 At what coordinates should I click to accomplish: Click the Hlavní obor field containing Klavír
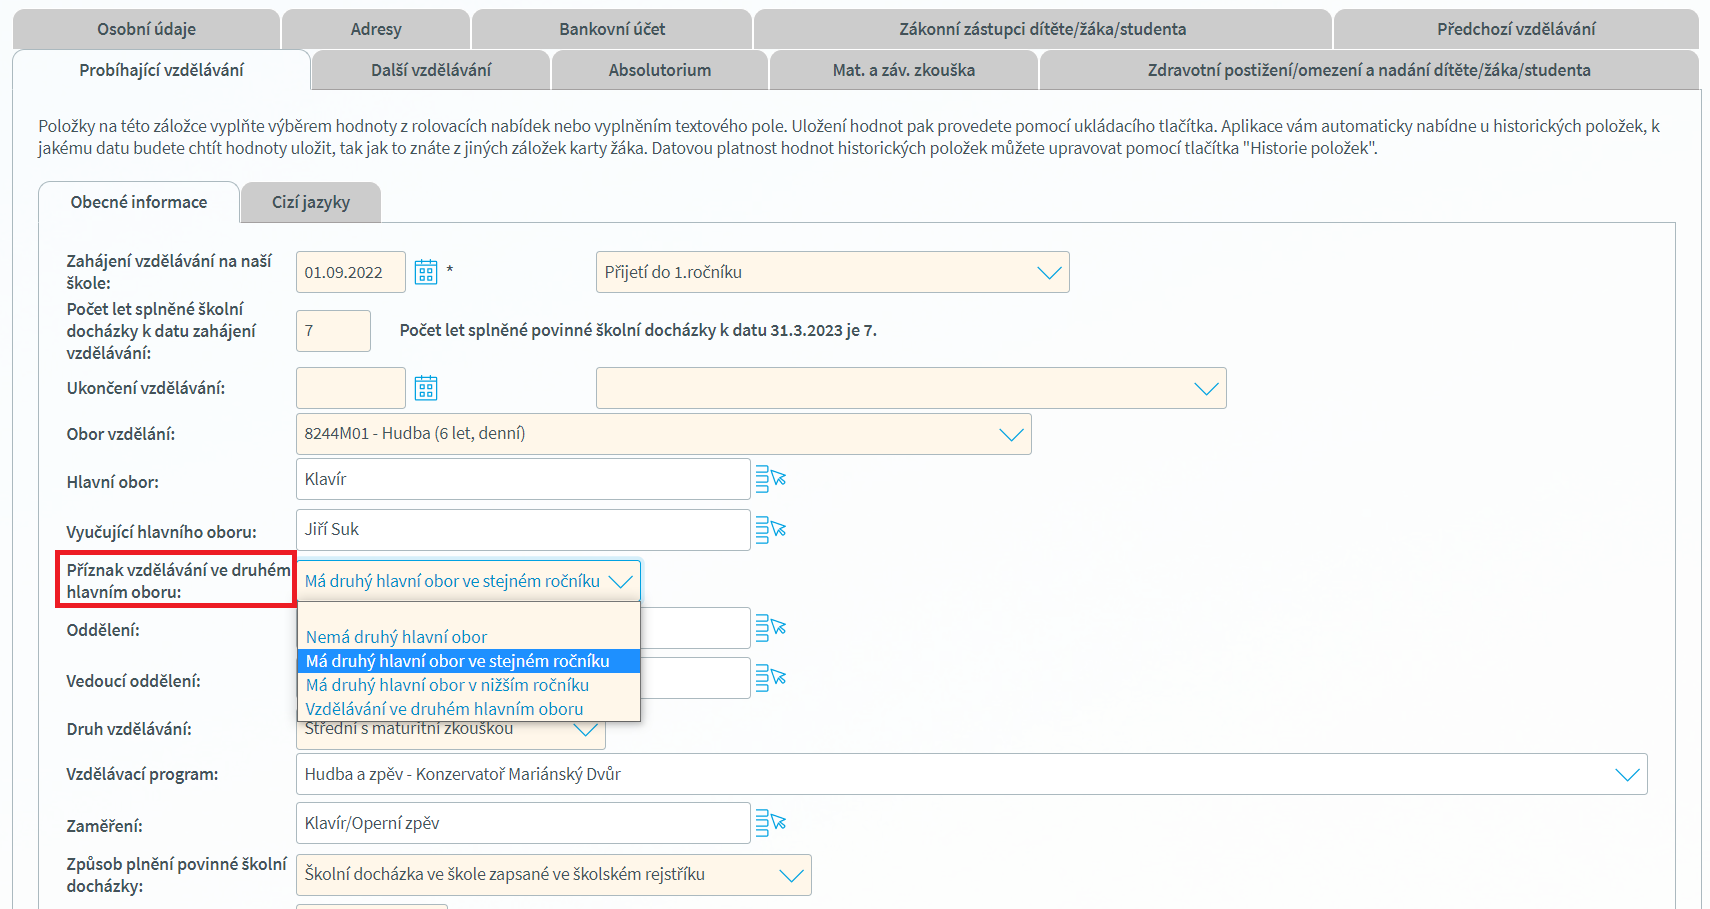523,479
